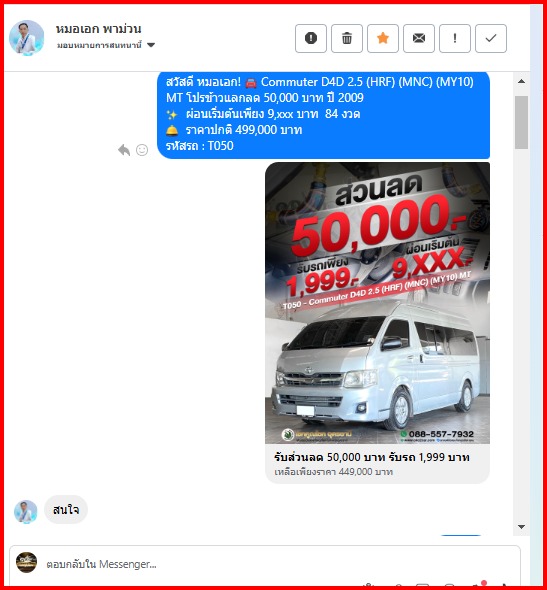Click the contact name หมอเอก พาม่วน
This screenshot has width=547, height=590.
coord(99,29)
